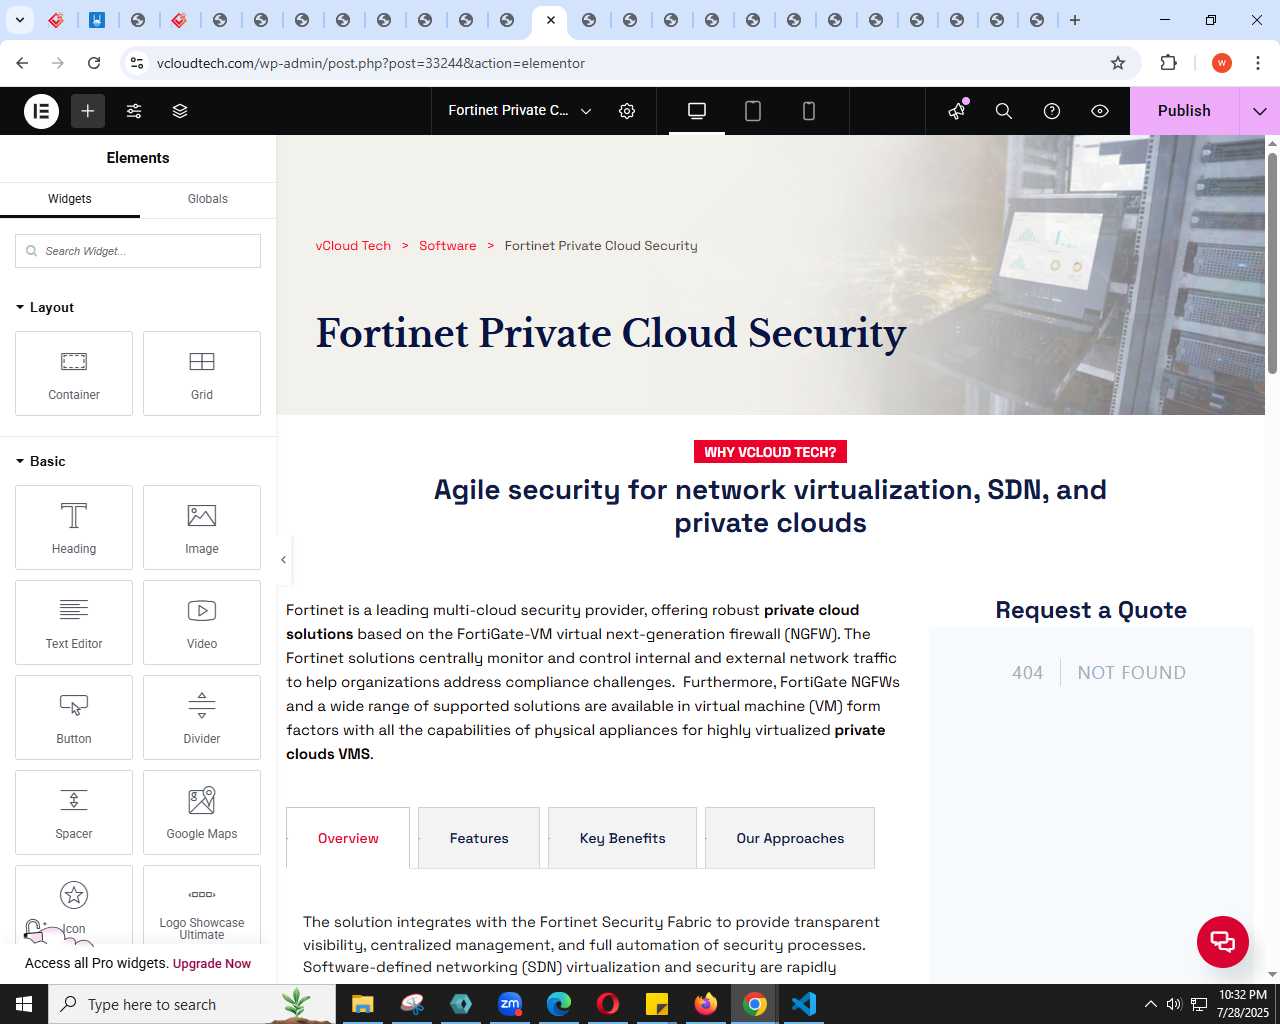Image resolution: width=1280 pixels, height=1024 pixels.
Task: Switch to desktop responsive view
Action: (697, 111)
